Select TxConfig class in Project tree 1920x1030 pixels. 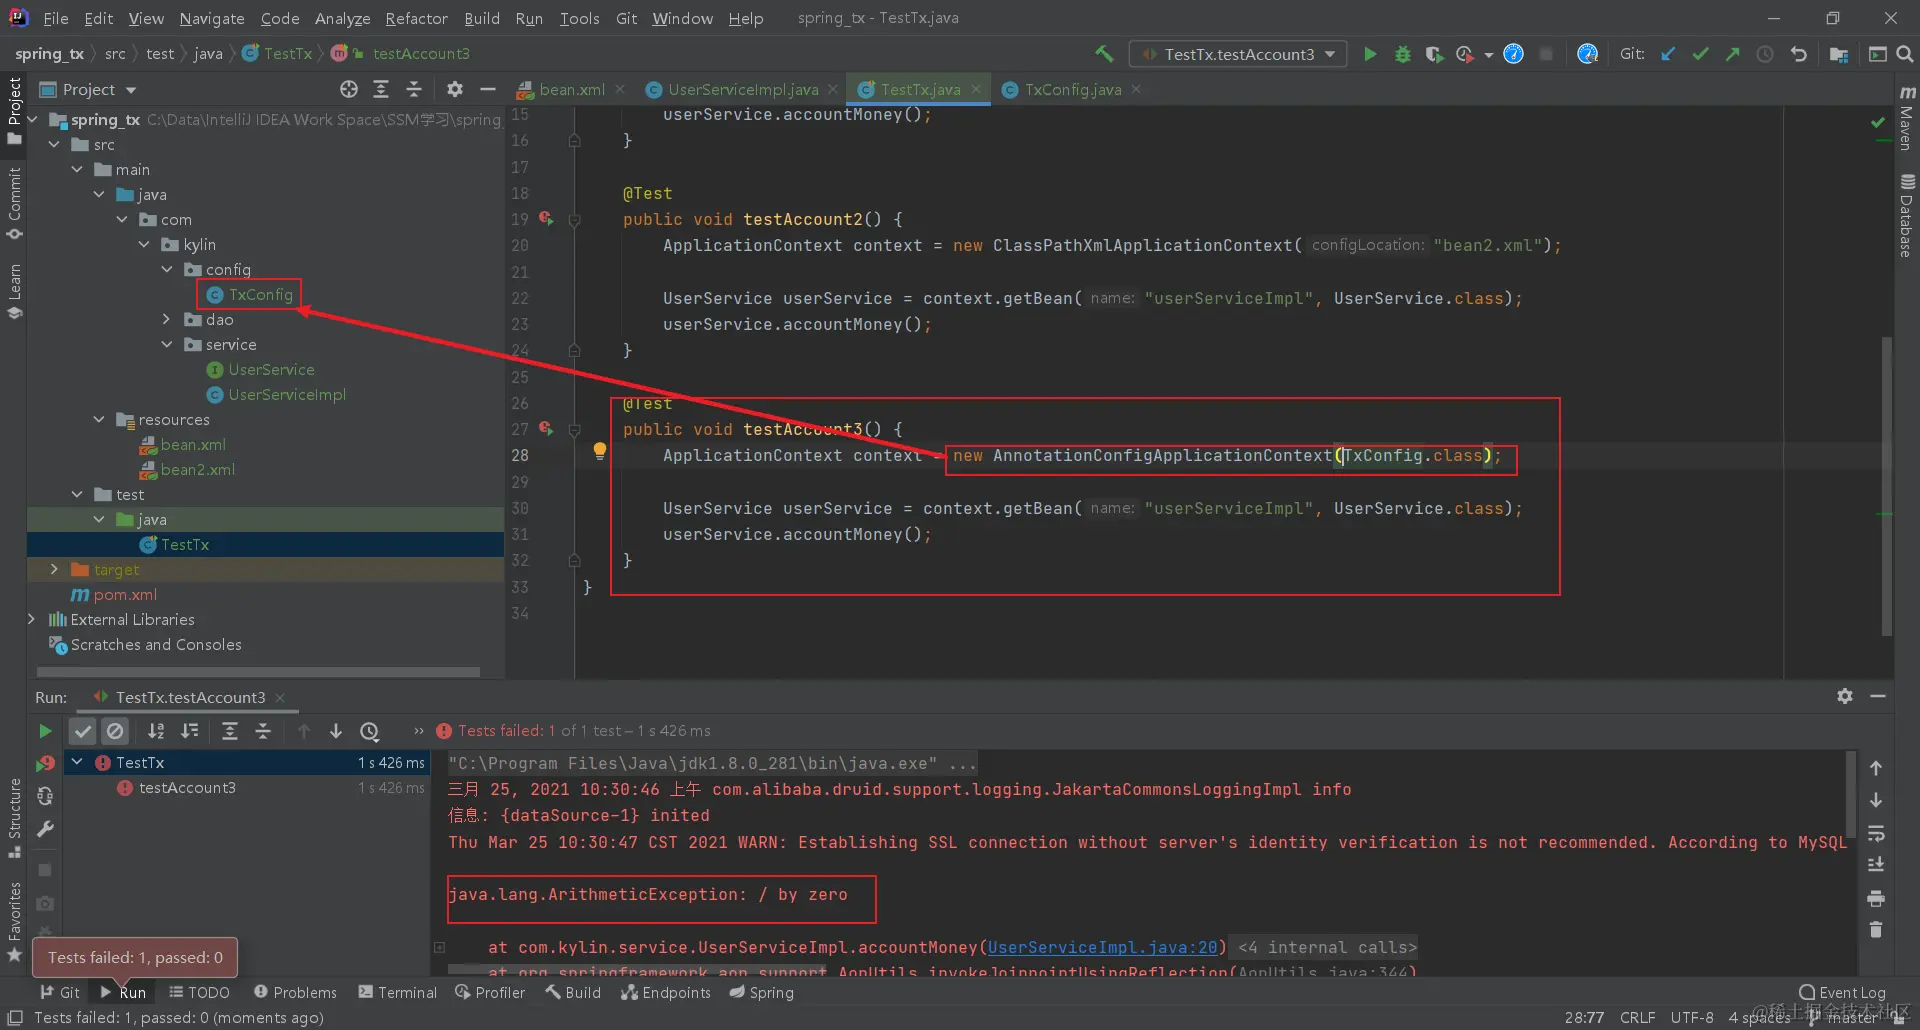(x=260, y=295)
